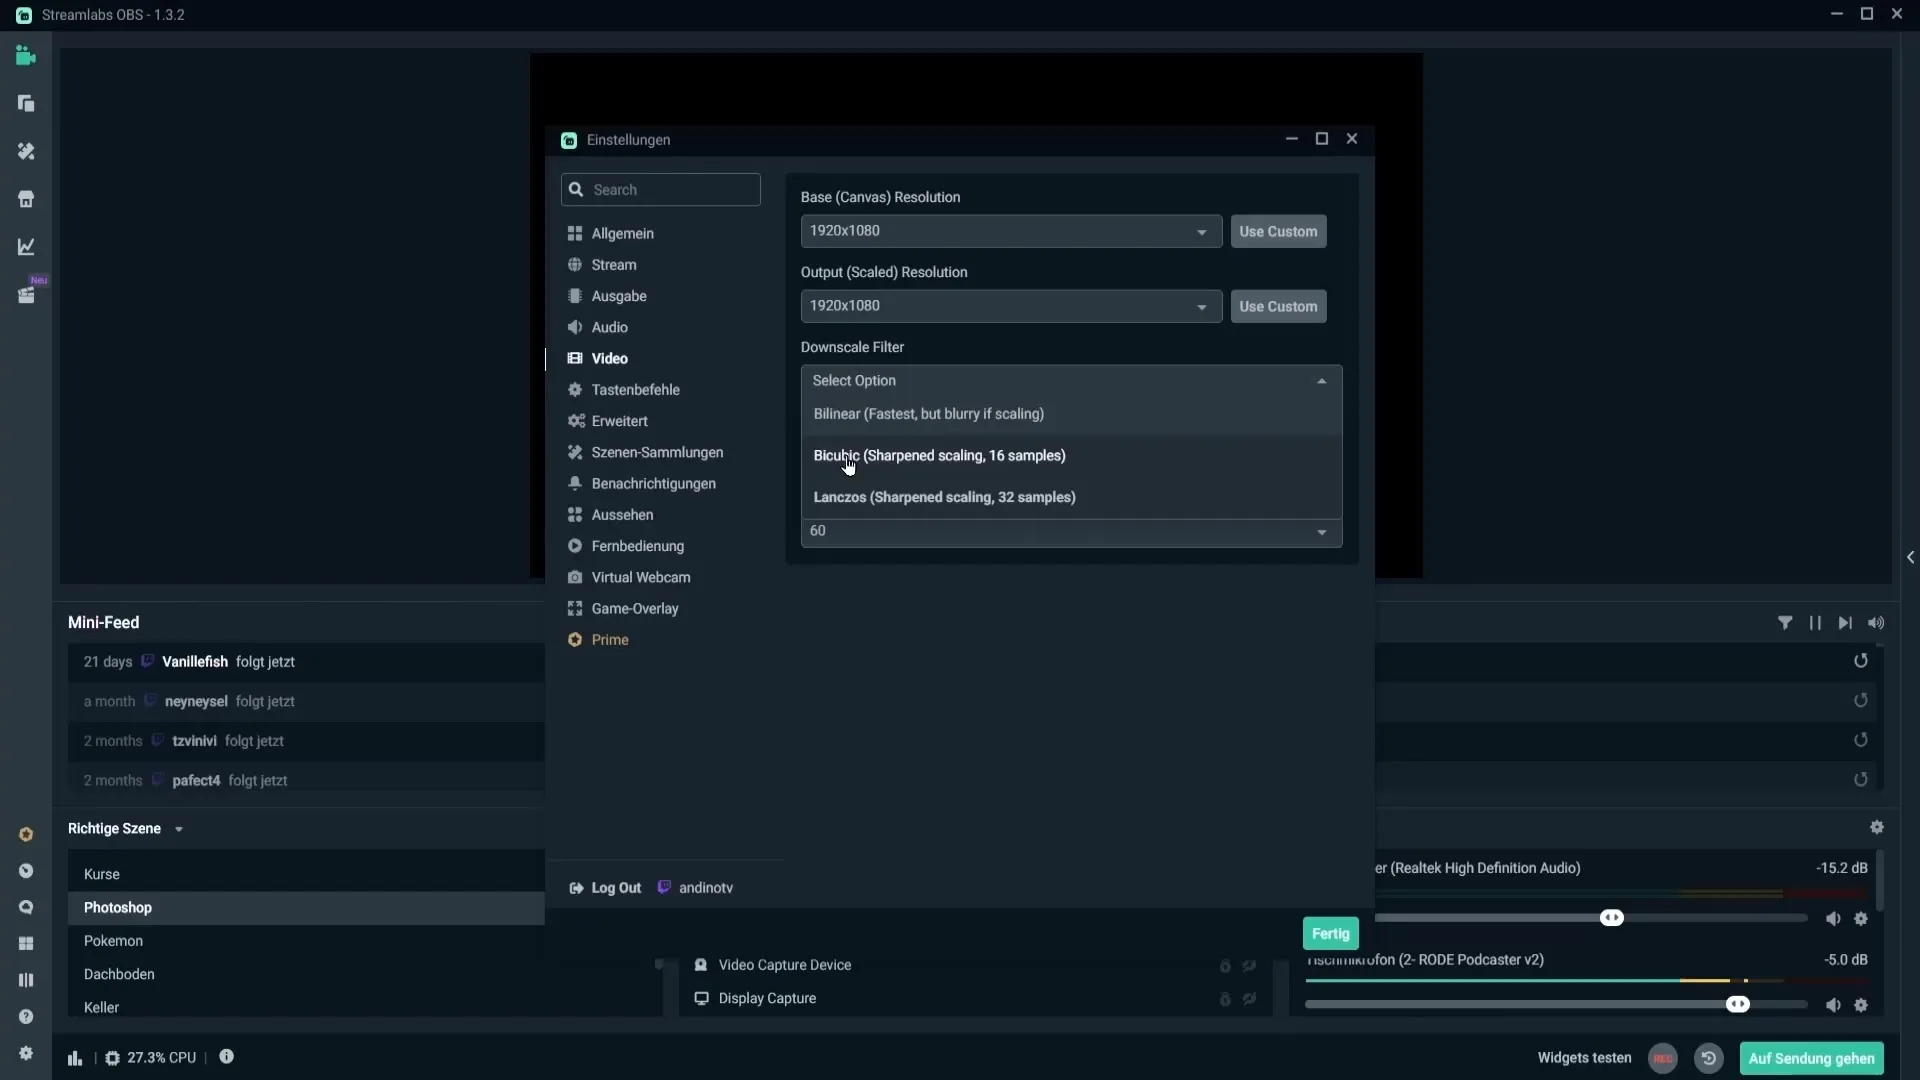Viewport: 1920px width, 1080px height.
Task: Open settings gear for Realtek audio source
Action: 1861,919
